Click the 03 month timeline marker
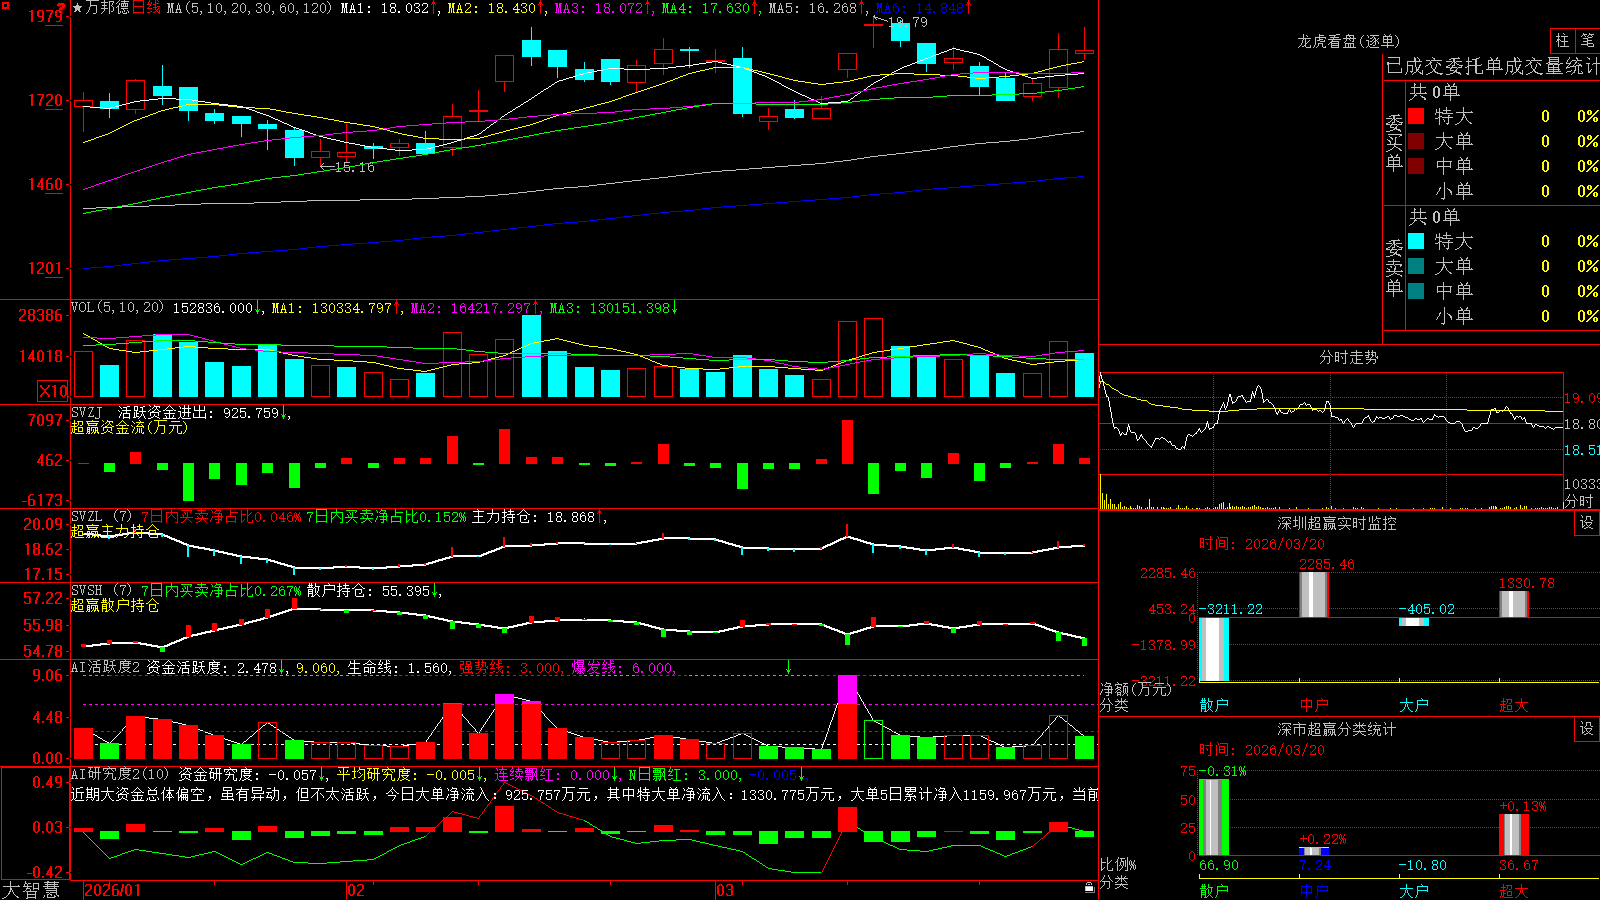1600x900 pixels. coord(725,890)
